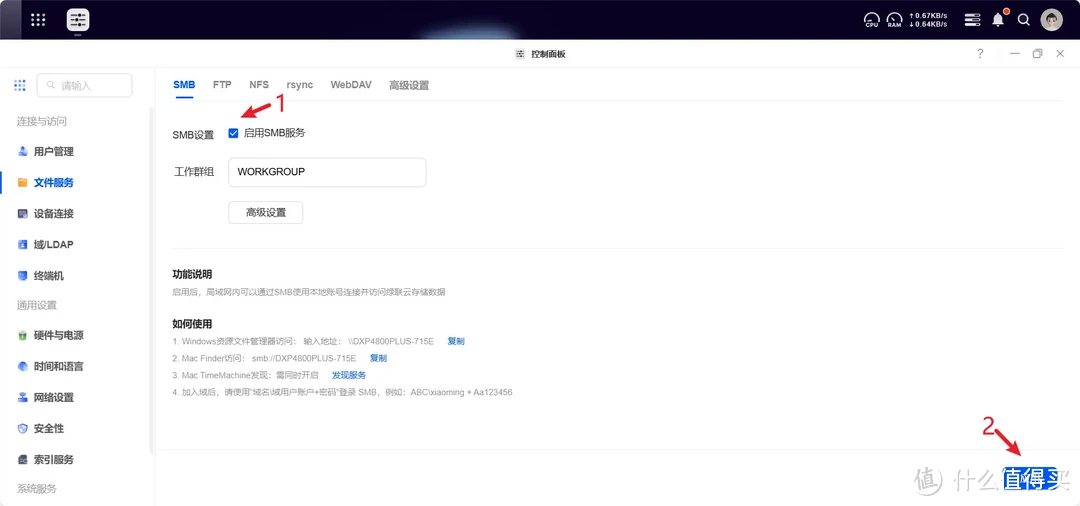
Task: Click the 通用设置 section label
Action: tap(37, 305)
